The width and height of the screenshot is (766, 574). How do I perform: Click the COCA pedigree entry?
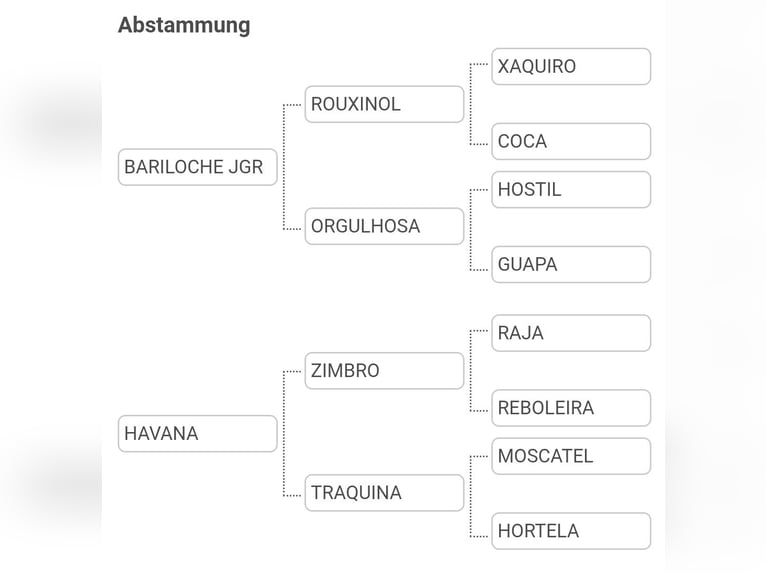pos(571,141)
